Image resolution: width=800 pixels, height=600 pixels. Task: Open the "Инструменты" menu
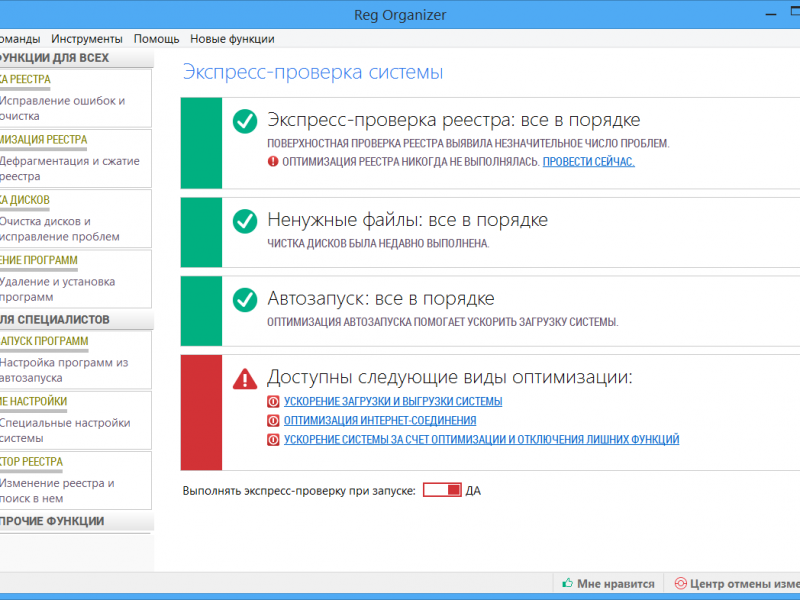(x=87, y=39)
